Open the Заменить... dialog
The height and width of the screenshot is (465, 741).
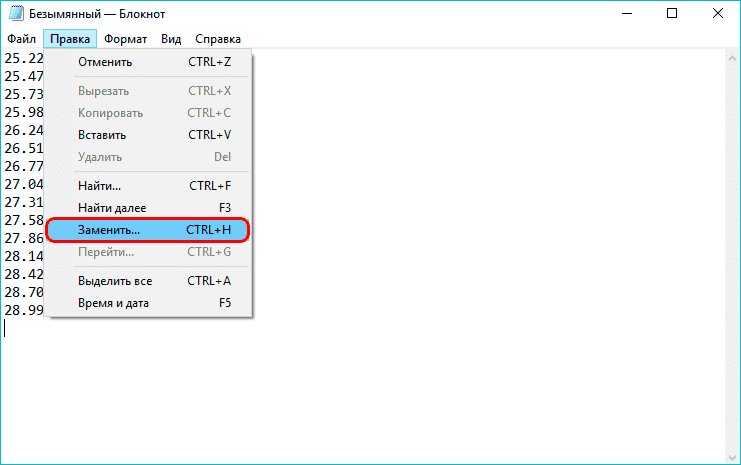109,230
